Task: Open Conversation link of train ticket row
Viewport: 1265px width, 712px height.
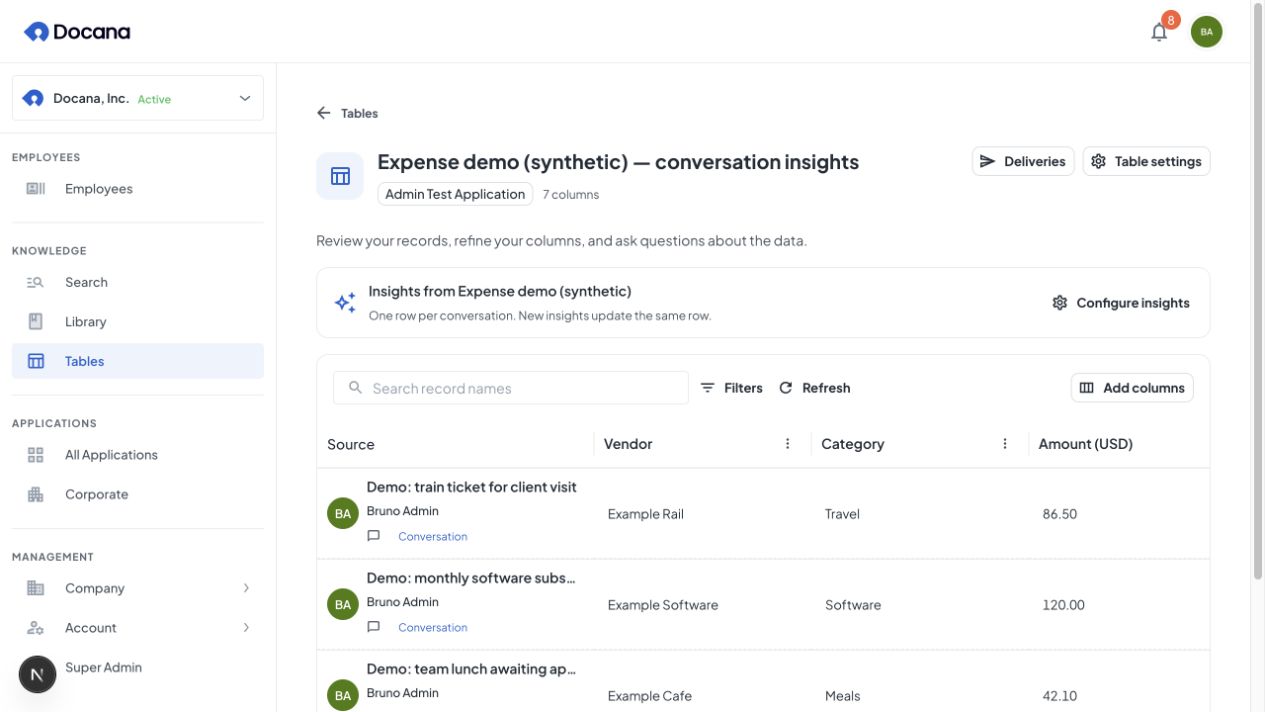Action: 433,537
